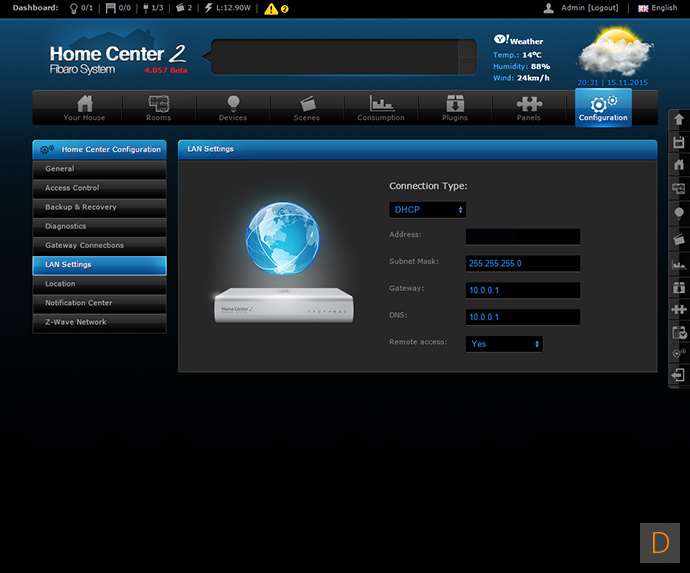The image size is (690, 573).
Task: Click the save disk icon in right sidebar
Action: pos(679,142)
